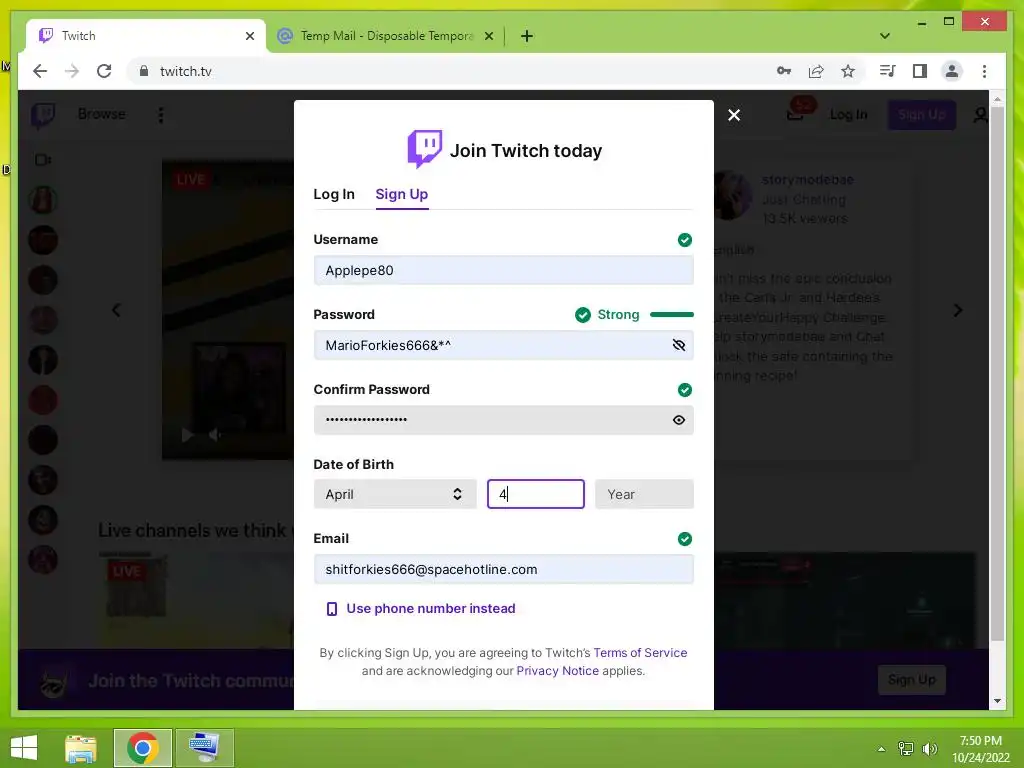Switch to the Temp Mail browser tab

385,36
